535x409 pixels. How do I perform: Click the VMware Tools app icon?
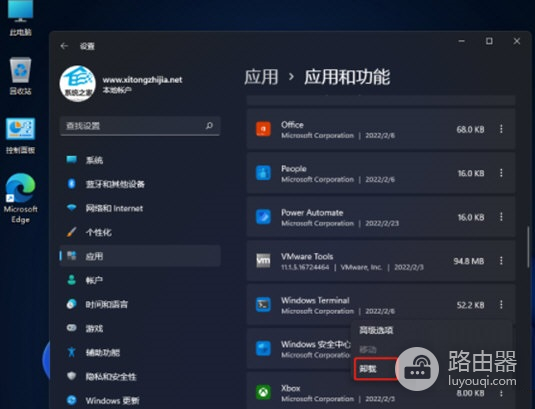[263, 261]
